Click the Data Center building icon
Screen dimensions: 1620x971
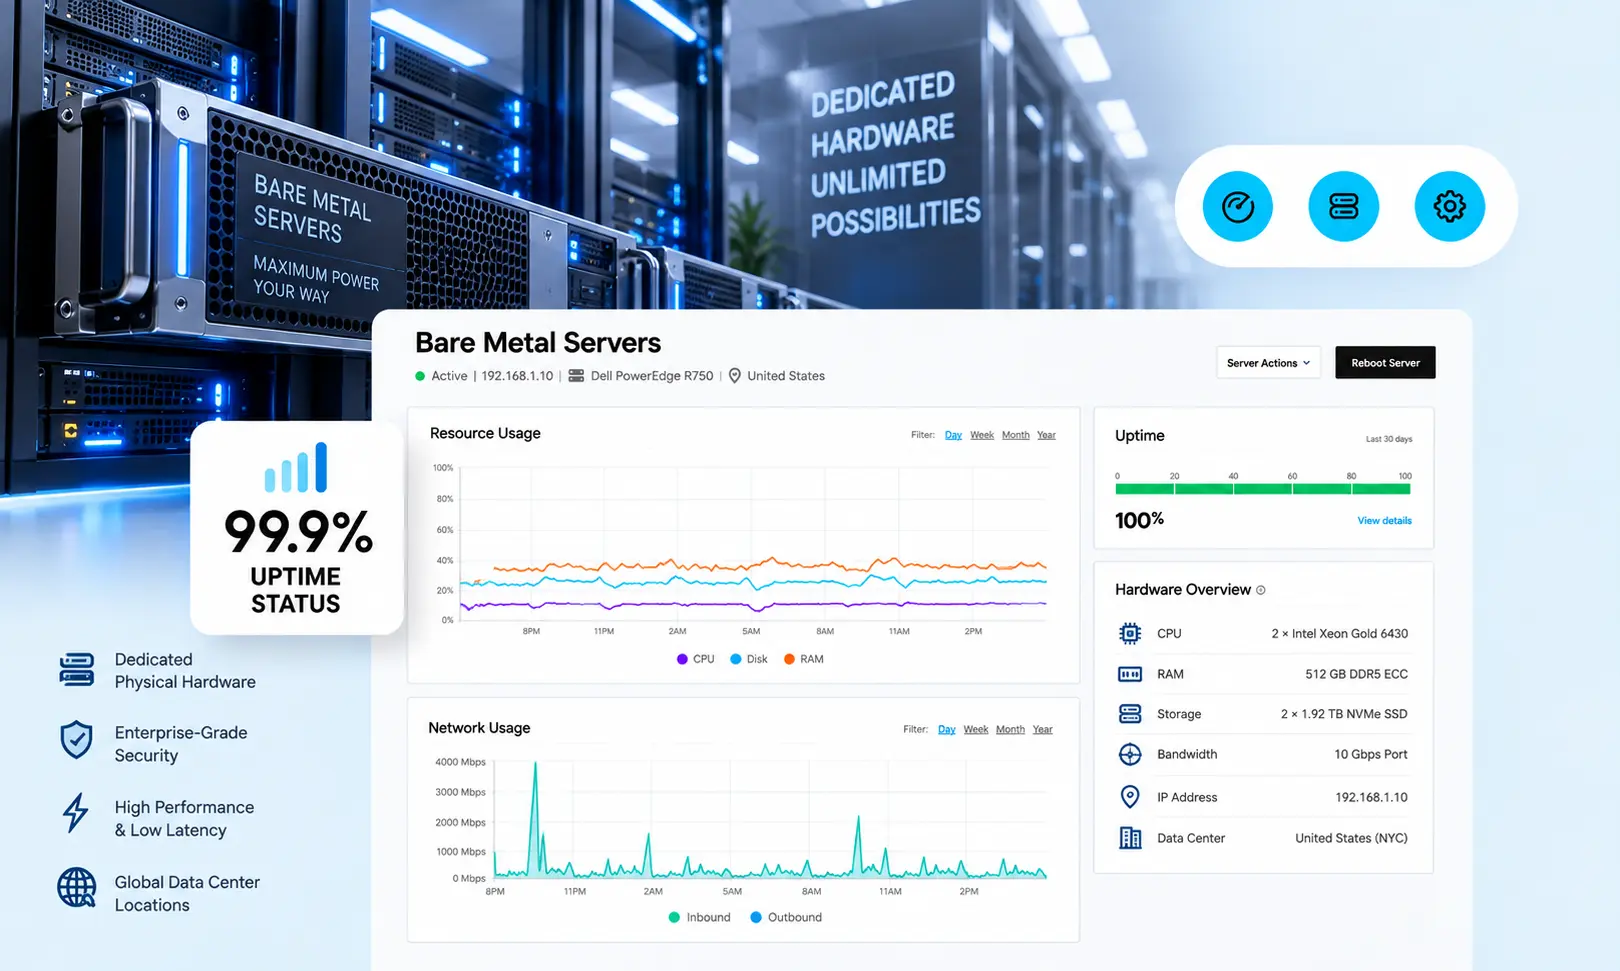[1130, 838]
